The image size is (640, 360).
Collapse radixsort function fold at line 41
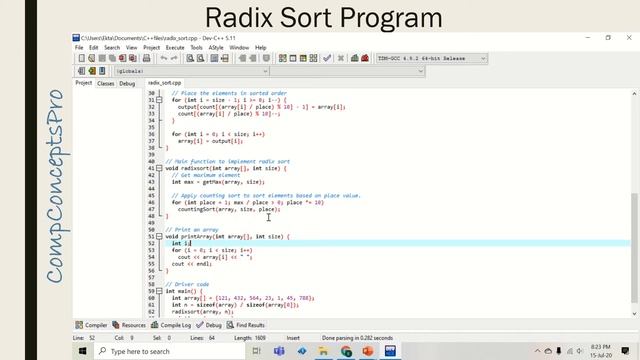[159, 168]
